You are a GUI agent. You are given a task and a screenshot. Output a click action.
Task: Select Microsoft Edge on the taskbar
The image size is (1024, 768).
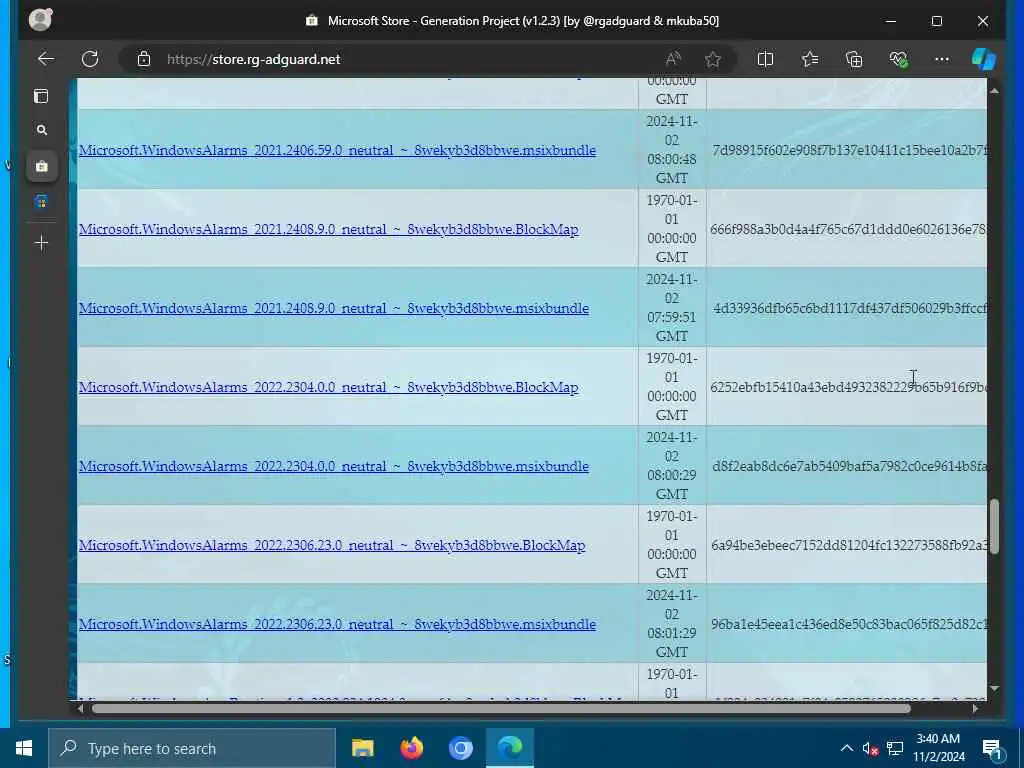click(x=509, y=748)
